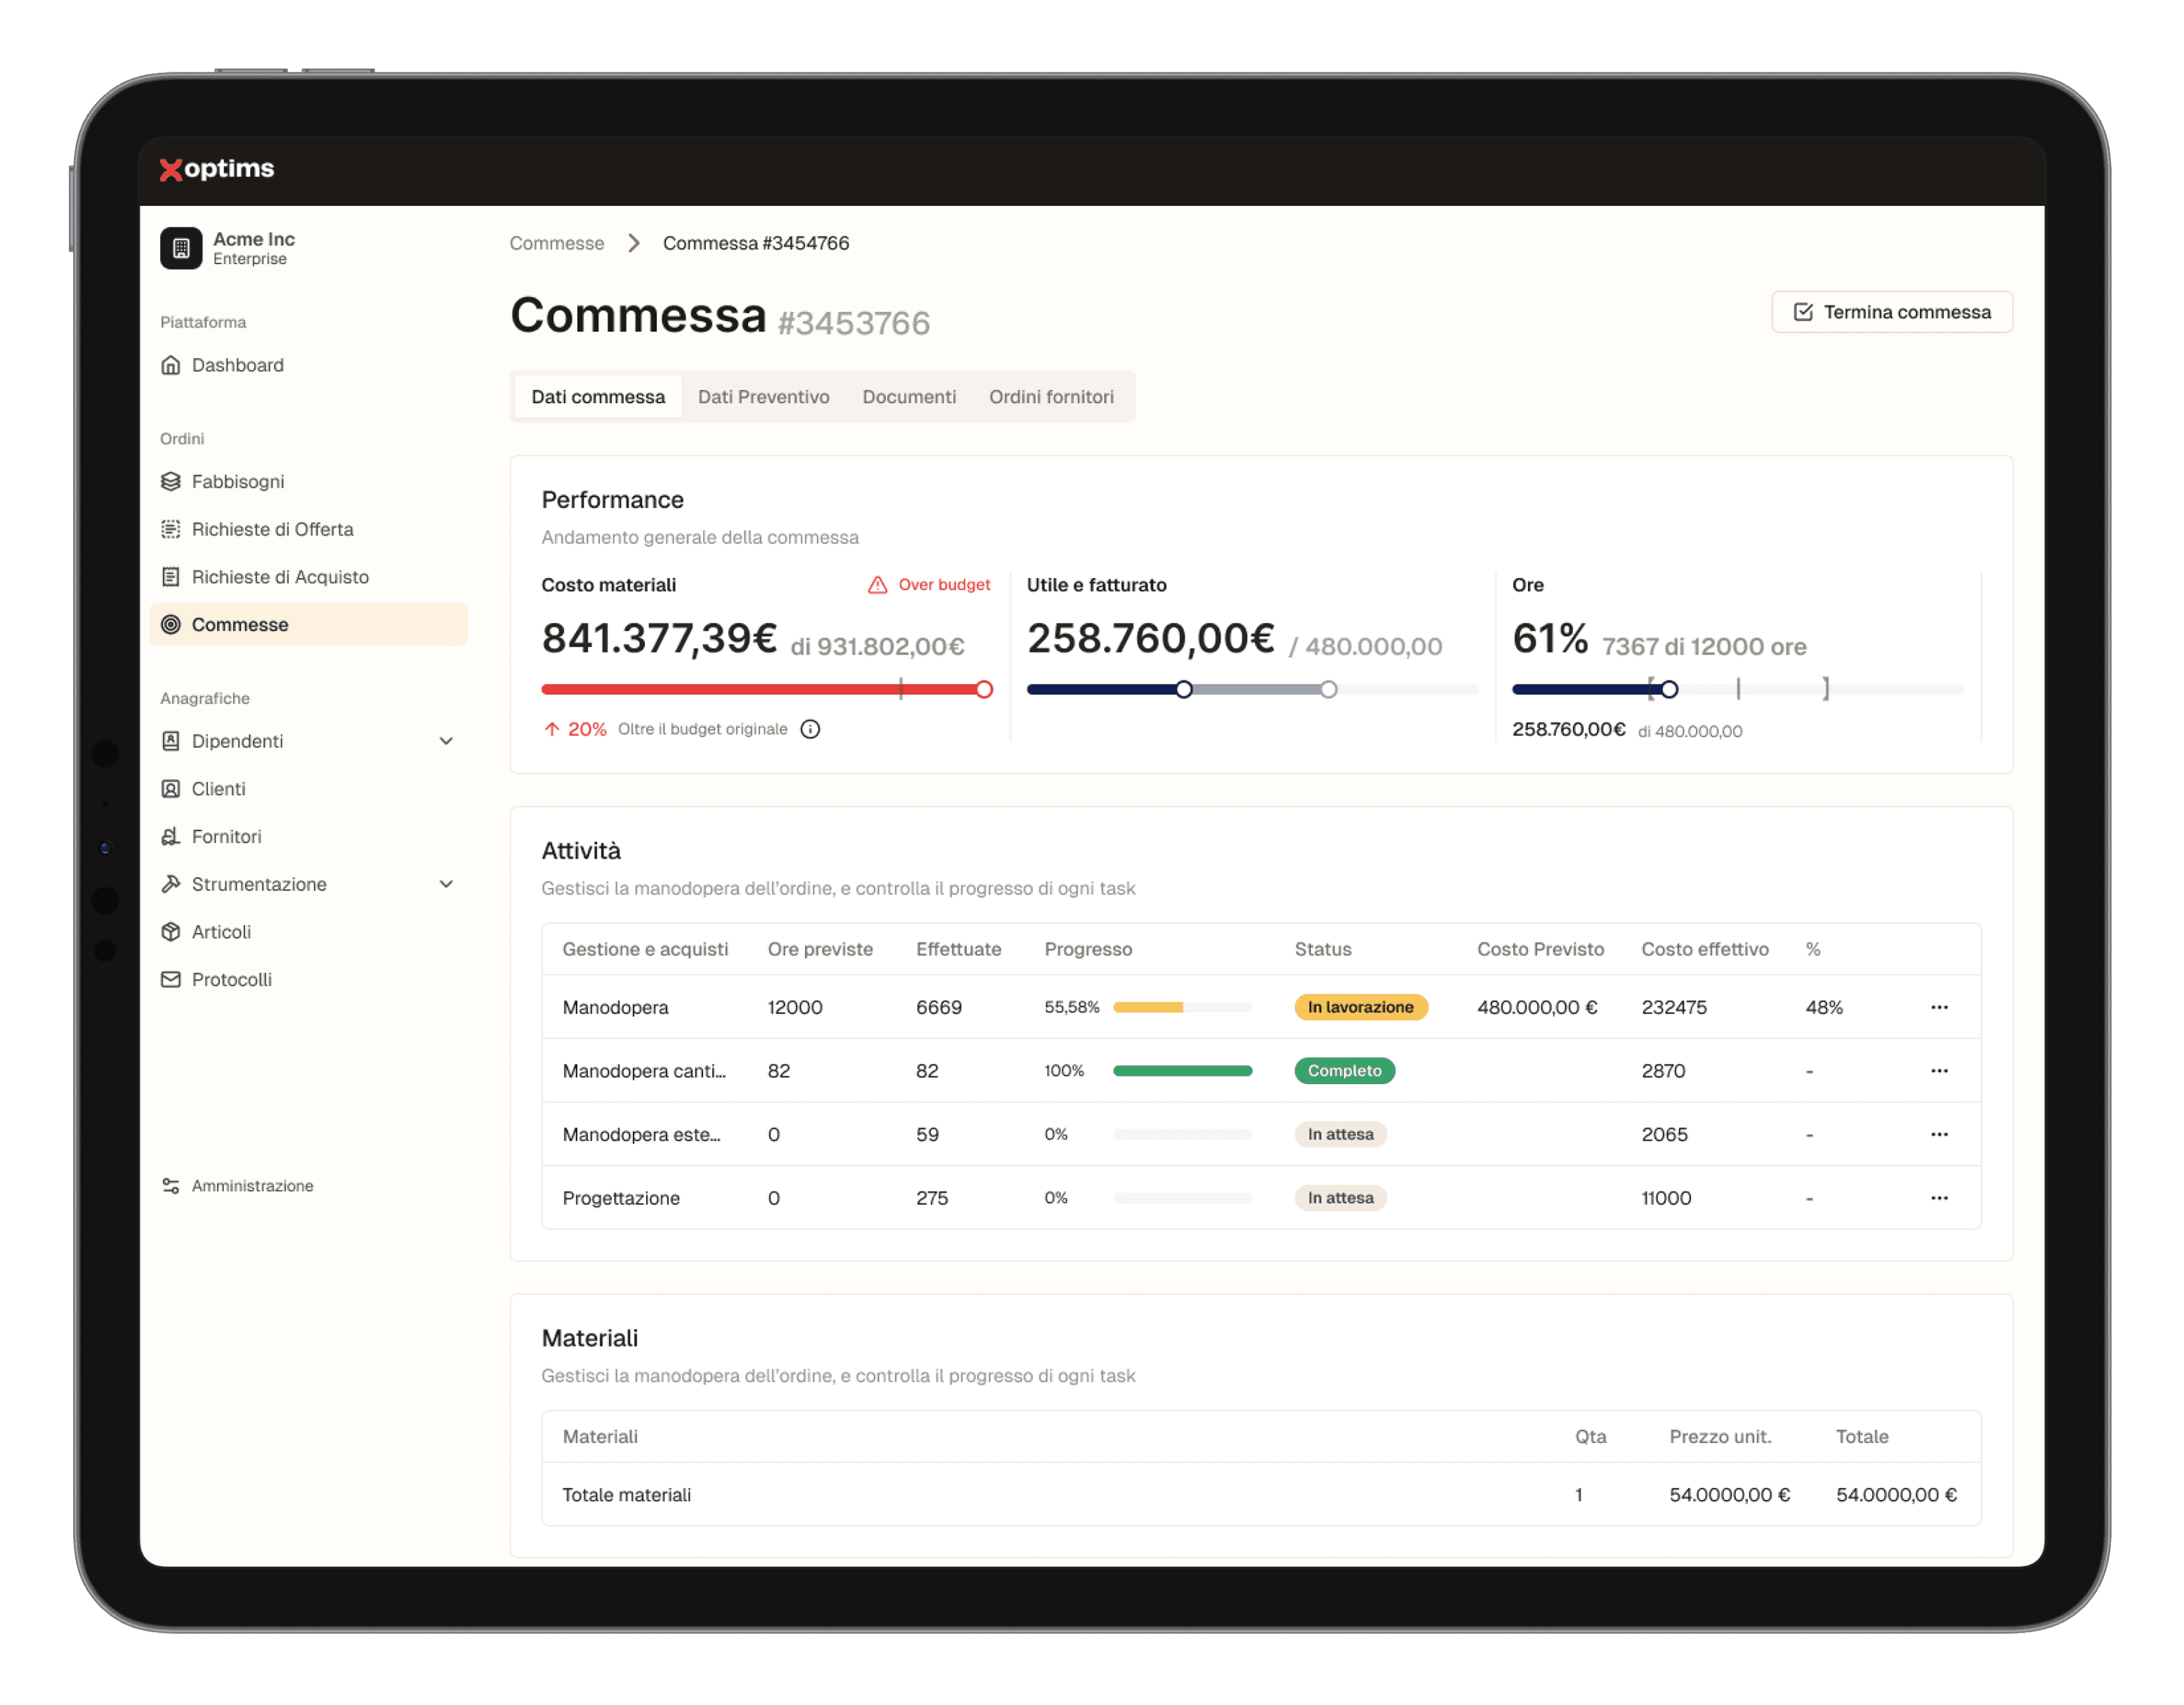Image resolution: width=2184 pixels, height=1705 pixels.
Task: Open the Ordini fornitori tab
Action: [x=1051, y=397]
